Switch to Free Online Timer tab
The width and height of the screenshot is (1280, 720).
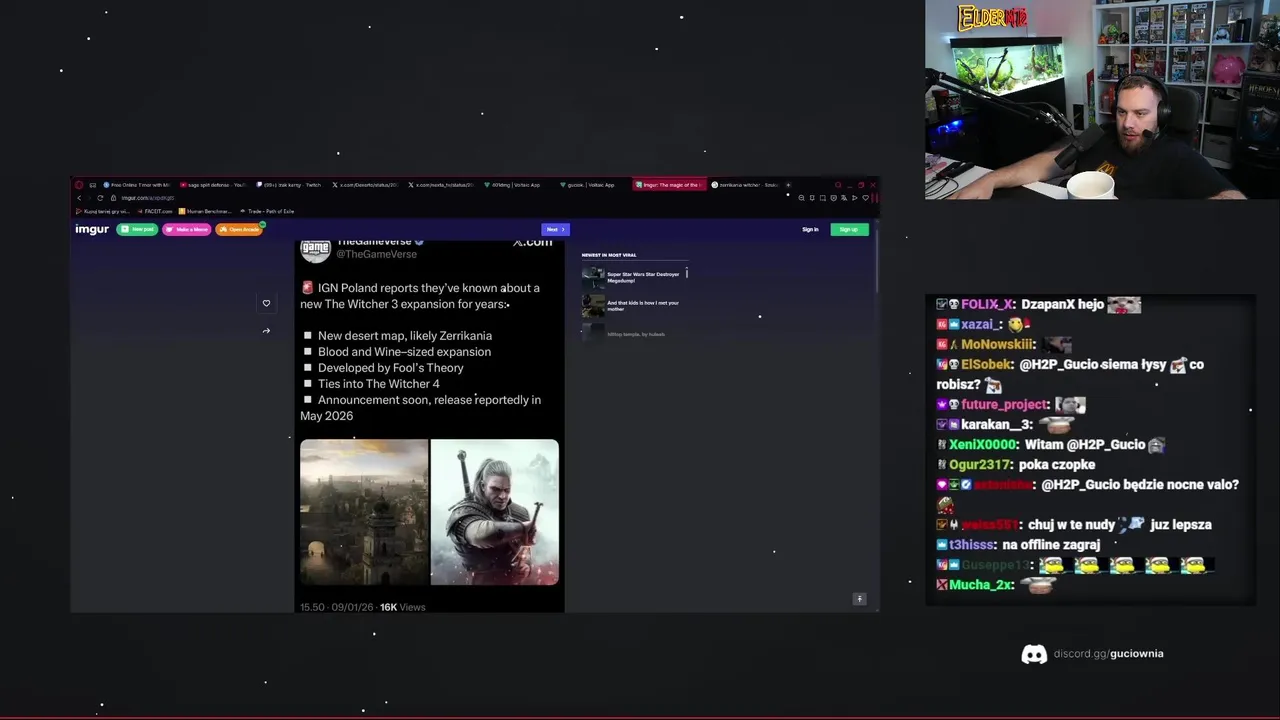pos(137,185)
